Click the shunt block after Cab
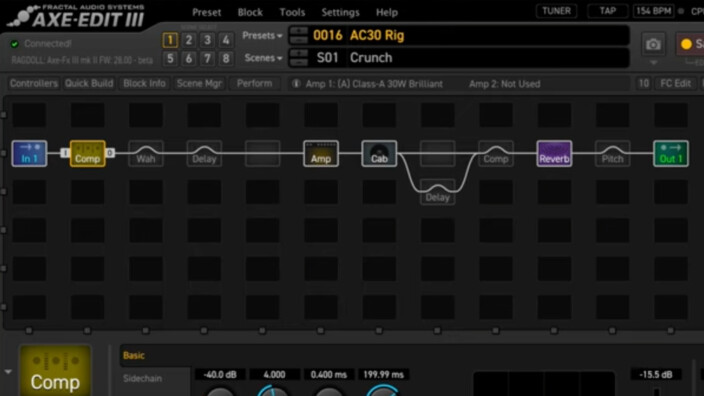 click(x=438, y=154)
